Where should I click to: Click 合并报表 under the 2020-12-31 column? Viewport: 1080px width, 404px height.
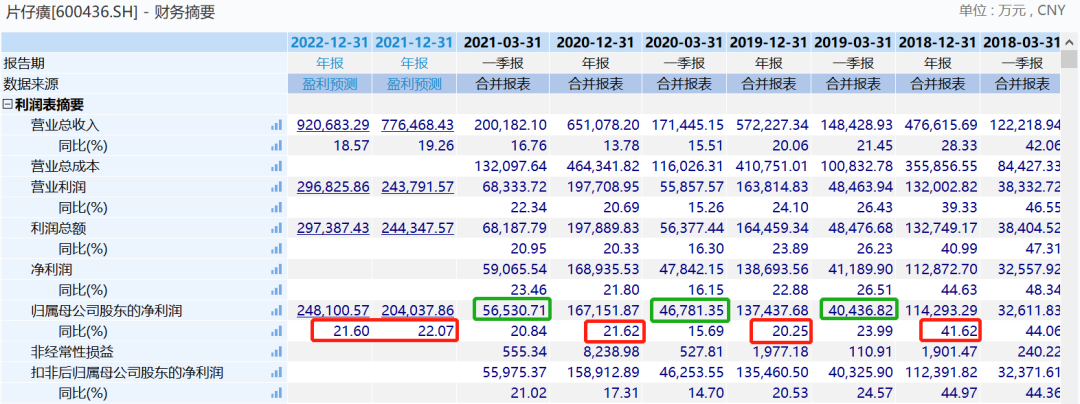pyautogui.click(x=594, y=84)
